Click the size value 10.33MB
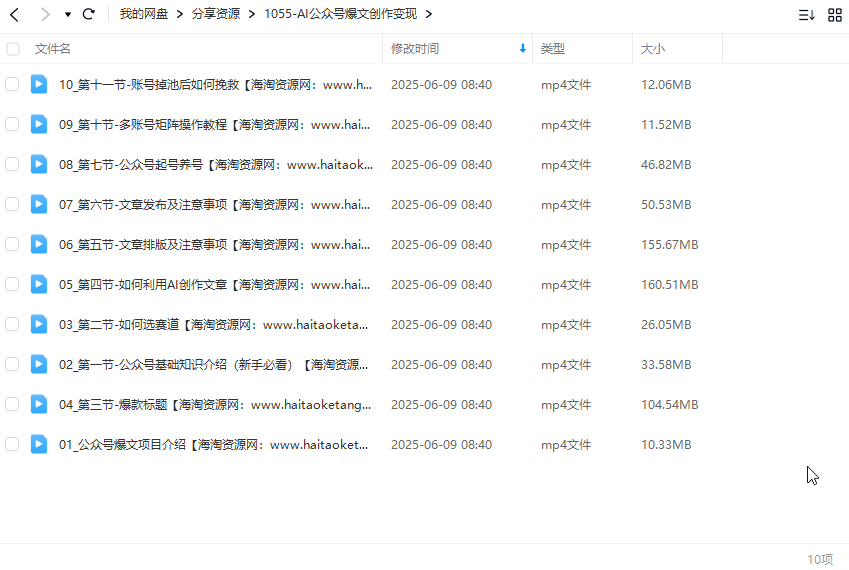The width and height of the screenshot is (849, 570). pyautogui.click(x=666, y=445)
